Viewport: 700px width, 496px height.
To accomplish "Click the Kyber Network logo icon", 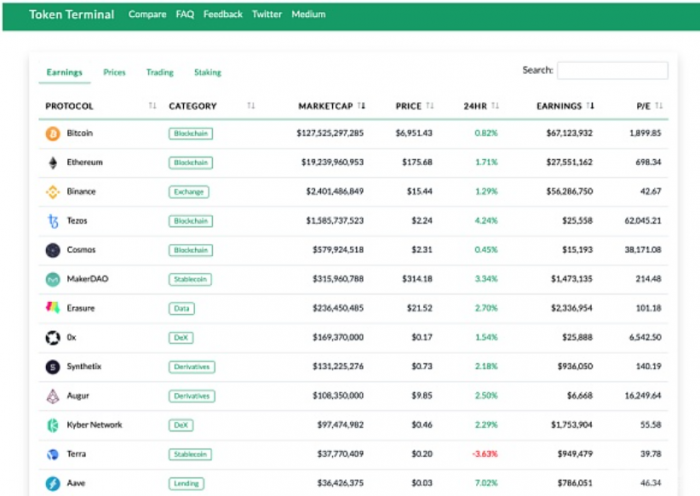I will 53,425.
